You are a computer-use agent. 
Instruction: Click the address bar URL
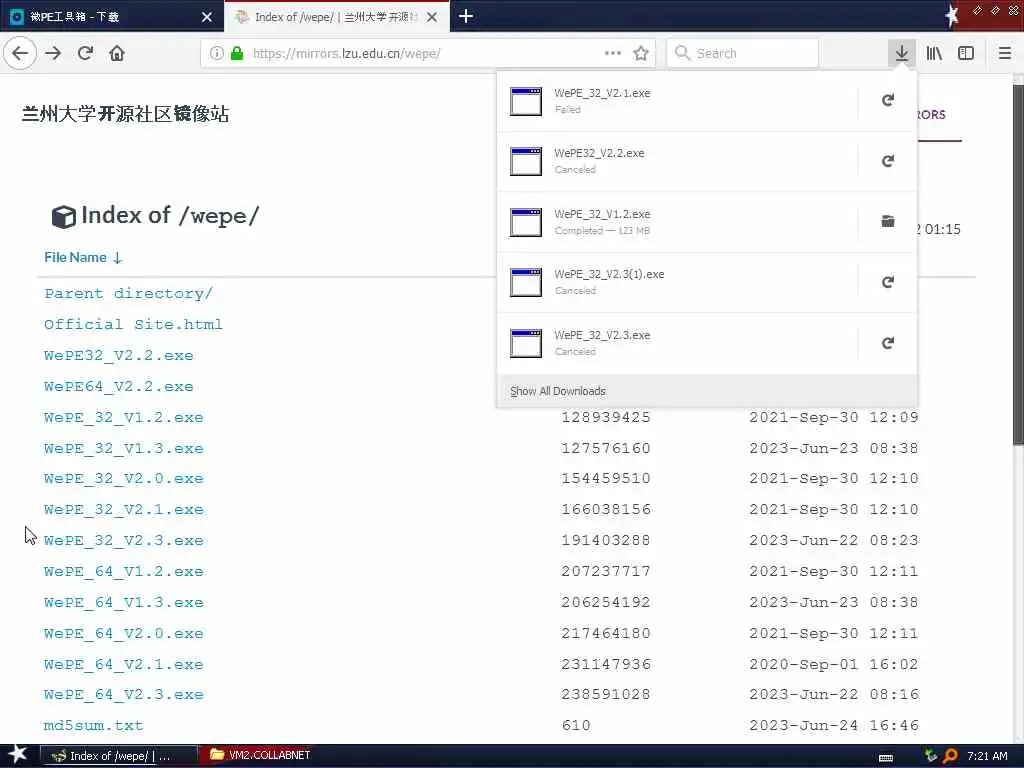347,54
